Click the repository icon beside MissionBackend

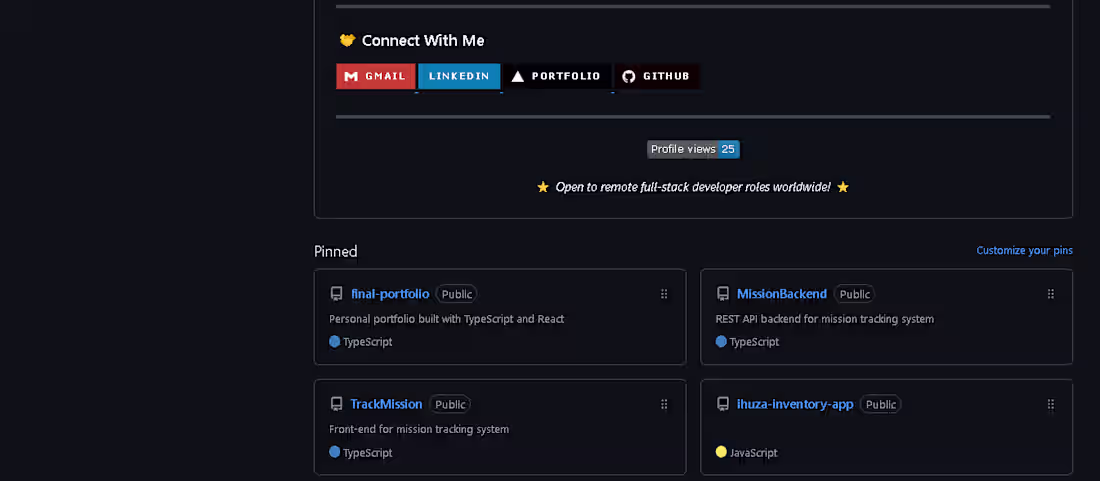[x=723, y=294]
